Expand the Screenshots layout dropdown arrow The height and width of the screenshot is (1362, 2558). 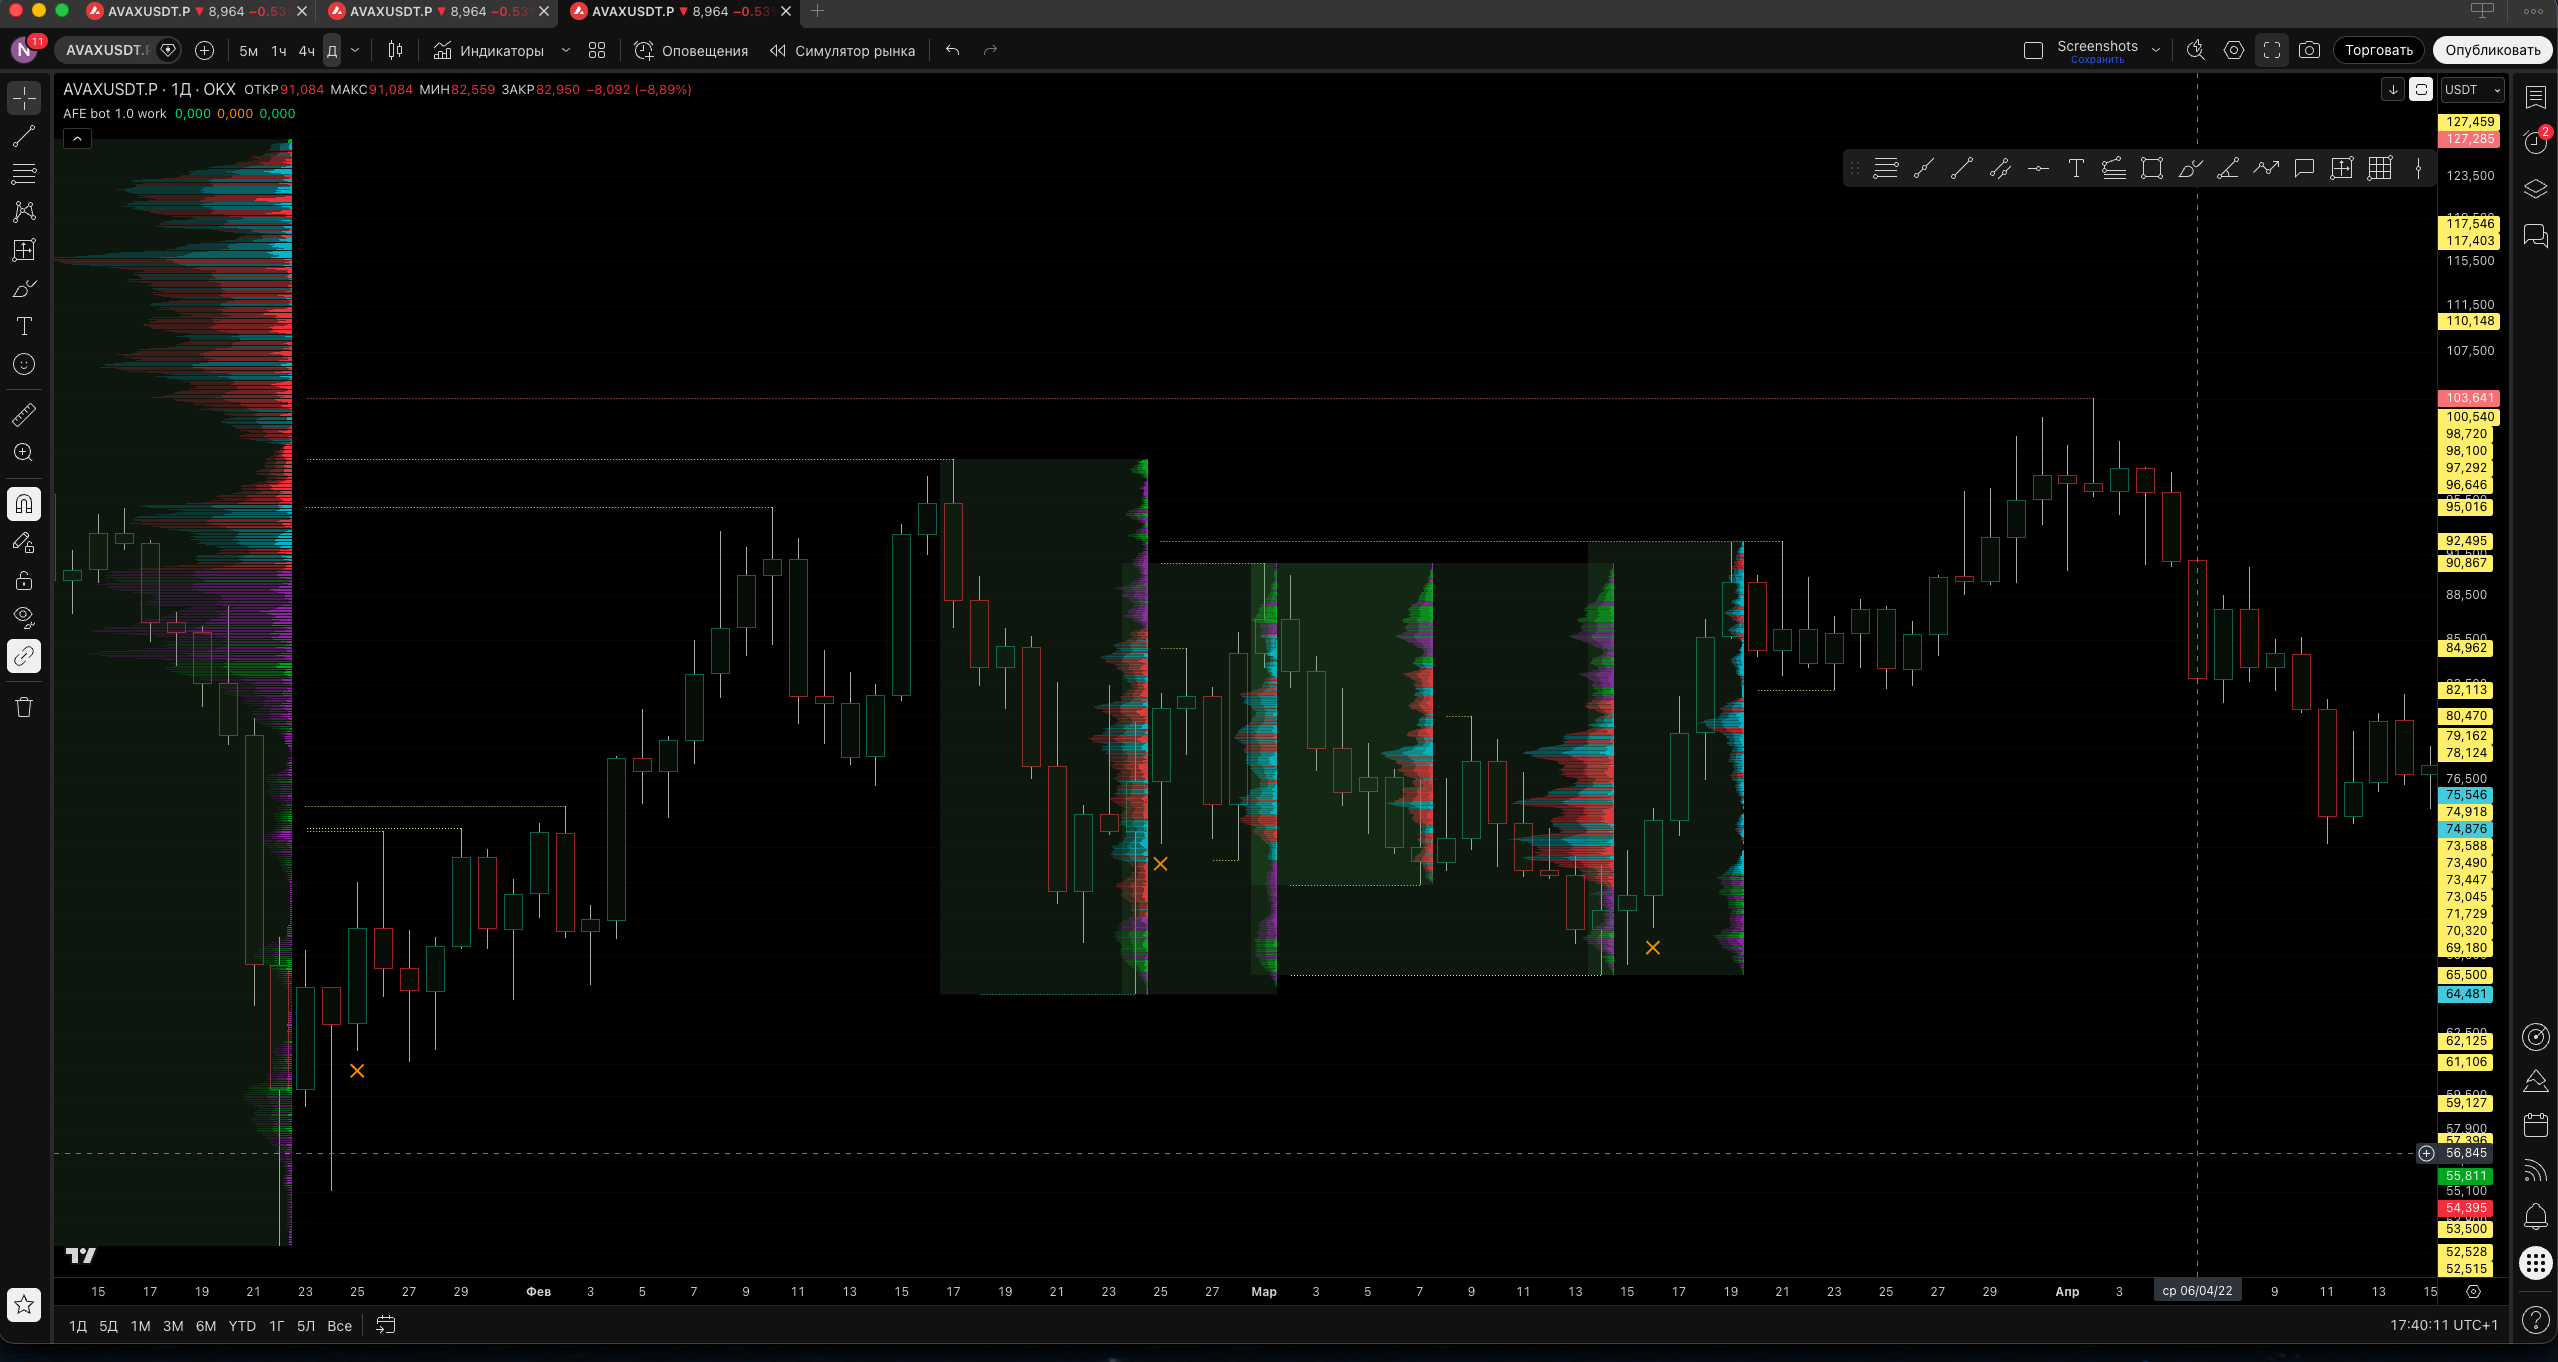pos(2156,50)
